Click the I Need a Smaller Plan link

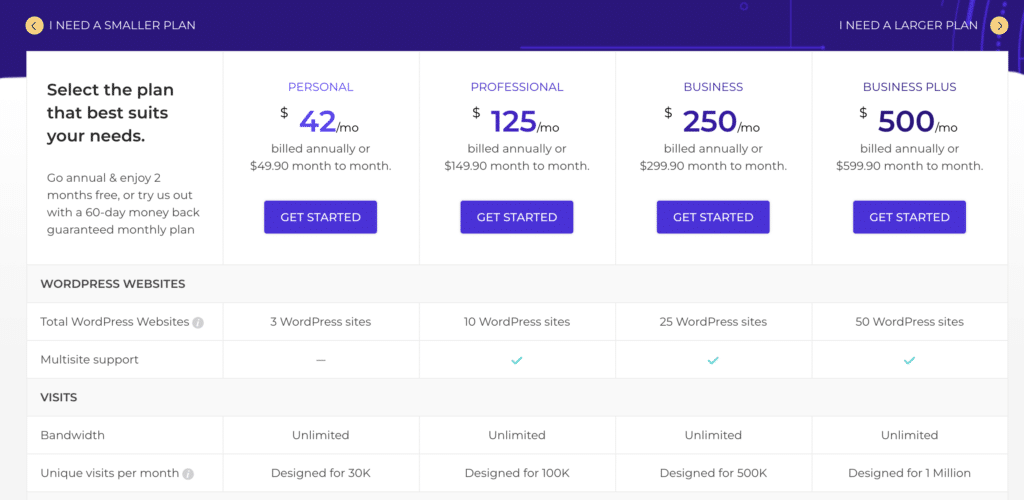[122, 25]
